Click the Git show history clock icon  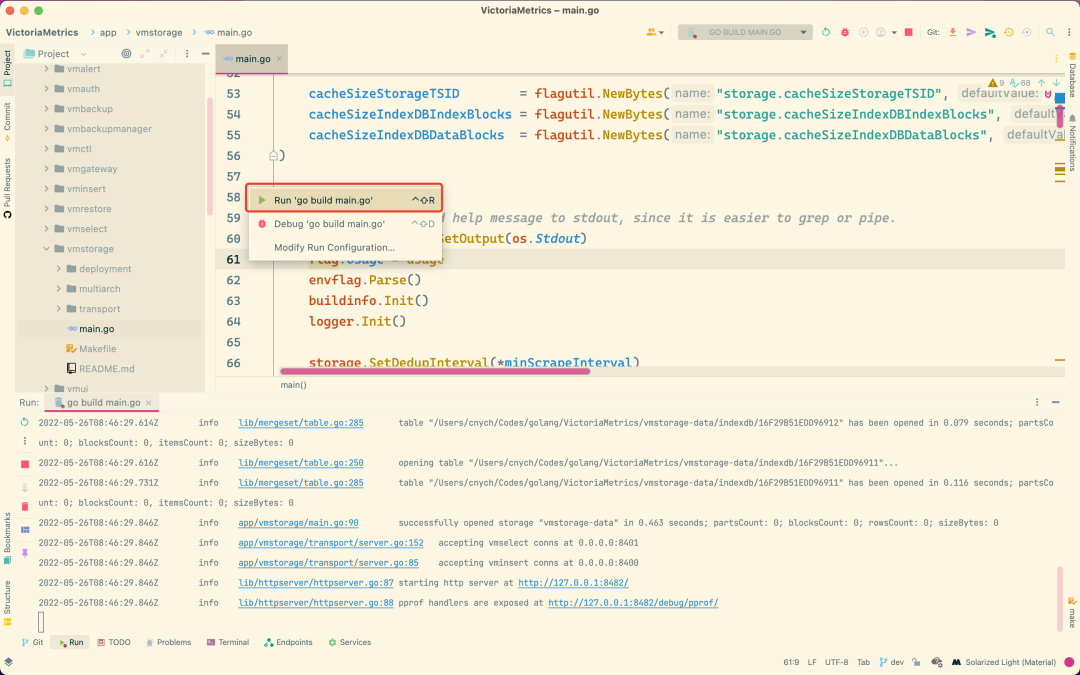(1008, 32)
